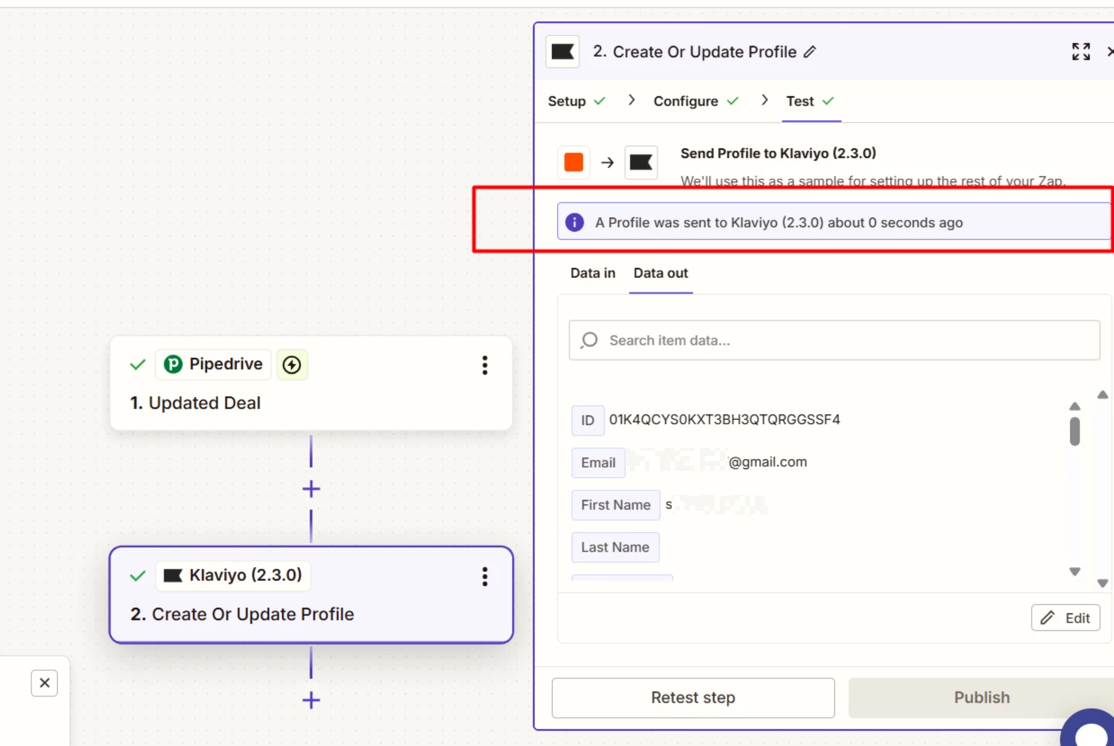
Task: Switch to the Data in tab
Action: coord(592,273)
